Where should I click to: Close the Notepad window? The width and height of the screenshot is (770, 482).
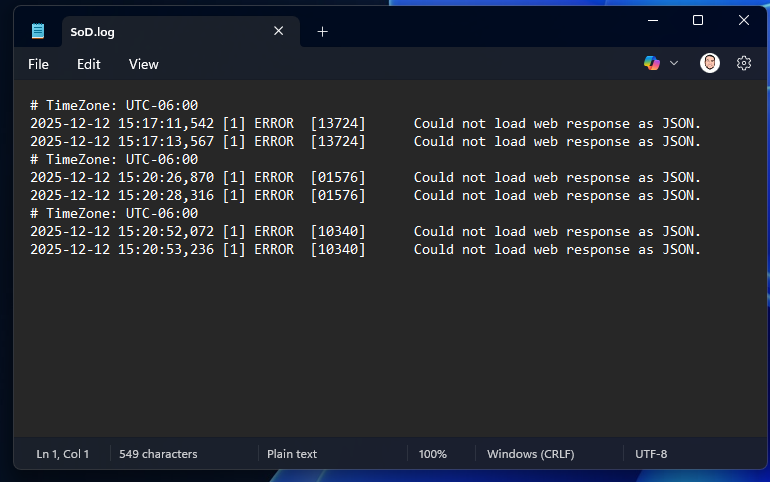[x=743, y=20]
